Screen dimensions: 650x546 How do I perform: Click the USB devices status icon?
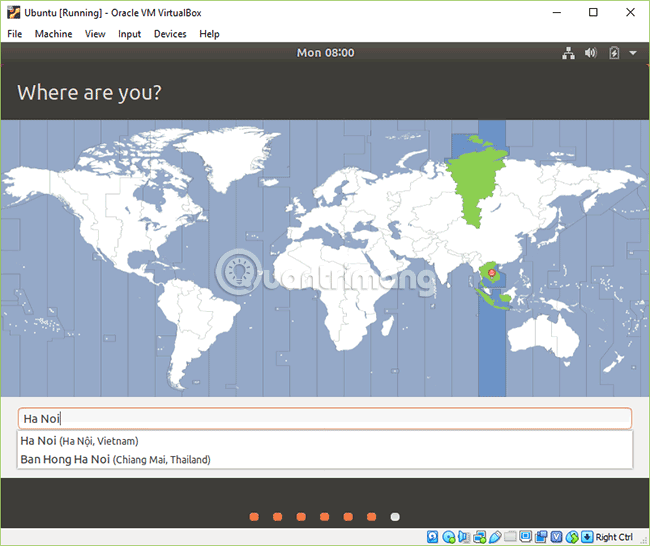[x=495, y=537]
